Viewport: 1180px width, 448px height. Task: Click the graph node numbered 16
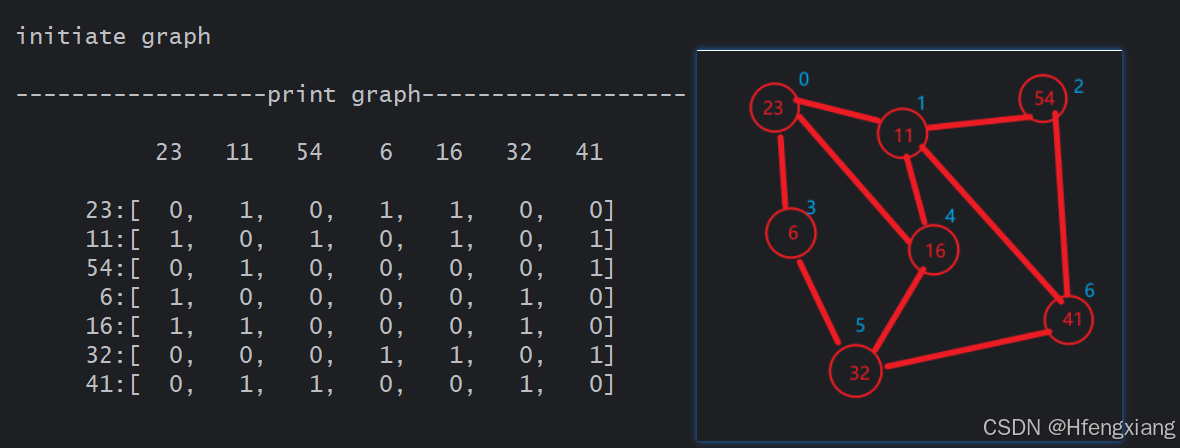coord(934,250)
